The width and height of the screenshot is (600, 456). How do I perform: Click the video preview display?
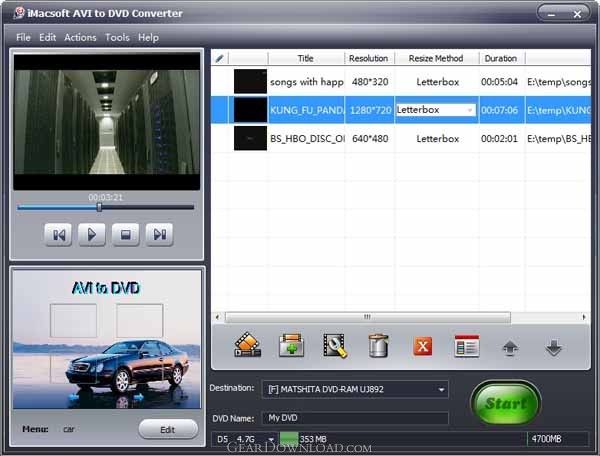pos(106,121)
